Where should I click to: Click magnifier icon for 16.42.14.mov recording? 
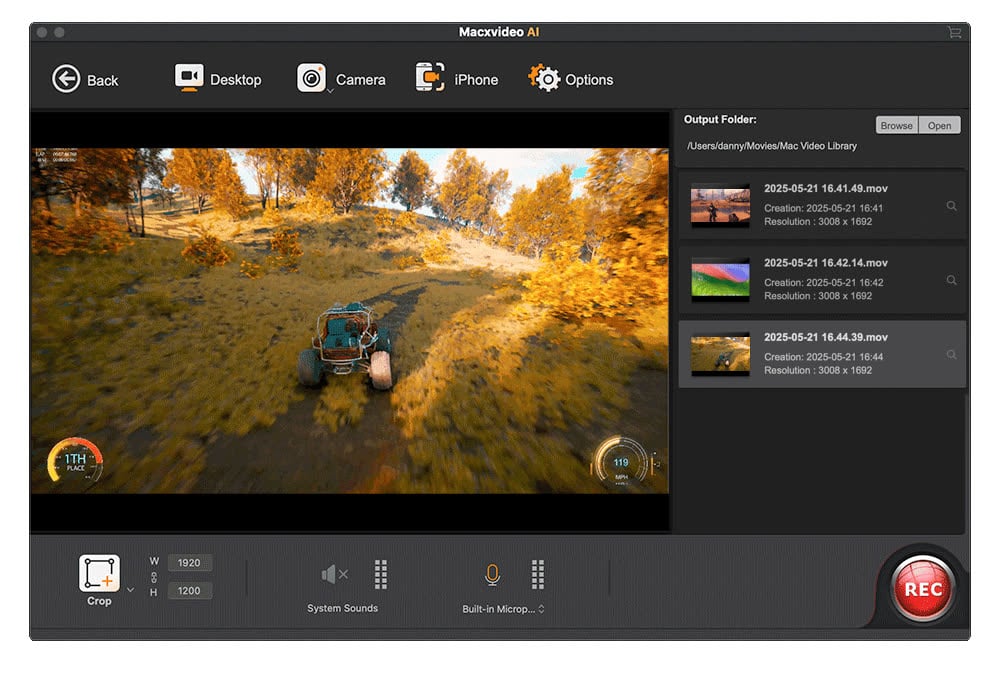pos(952,280)
